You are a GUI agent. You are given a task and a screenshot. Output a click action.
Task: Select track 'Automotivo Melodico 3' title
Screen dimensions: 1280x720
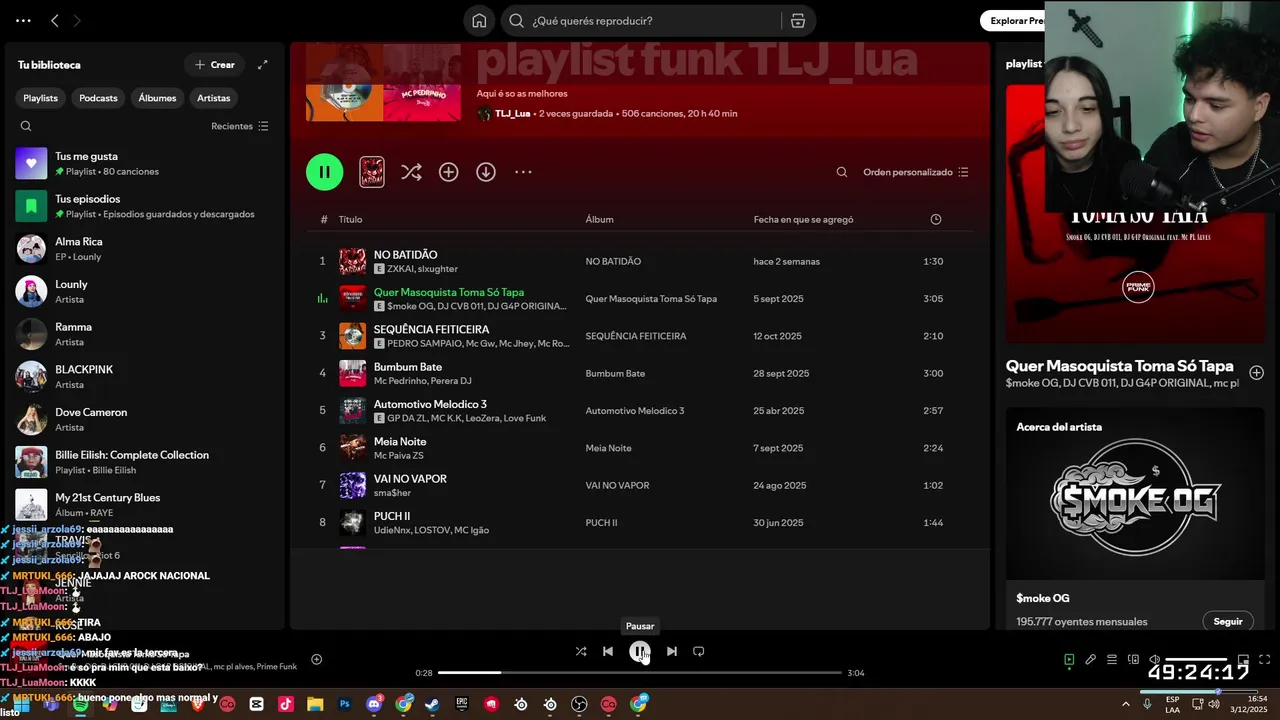[430, 404]
